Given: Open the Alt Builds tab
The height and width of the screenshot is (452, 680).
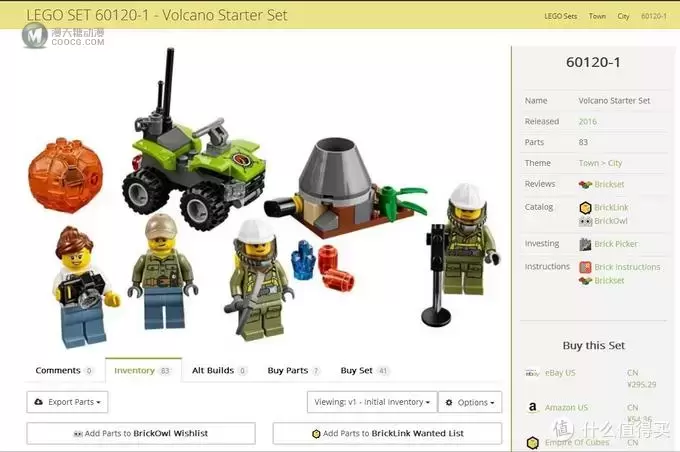Looking at the screenshot, I should [x=219, y=371].
